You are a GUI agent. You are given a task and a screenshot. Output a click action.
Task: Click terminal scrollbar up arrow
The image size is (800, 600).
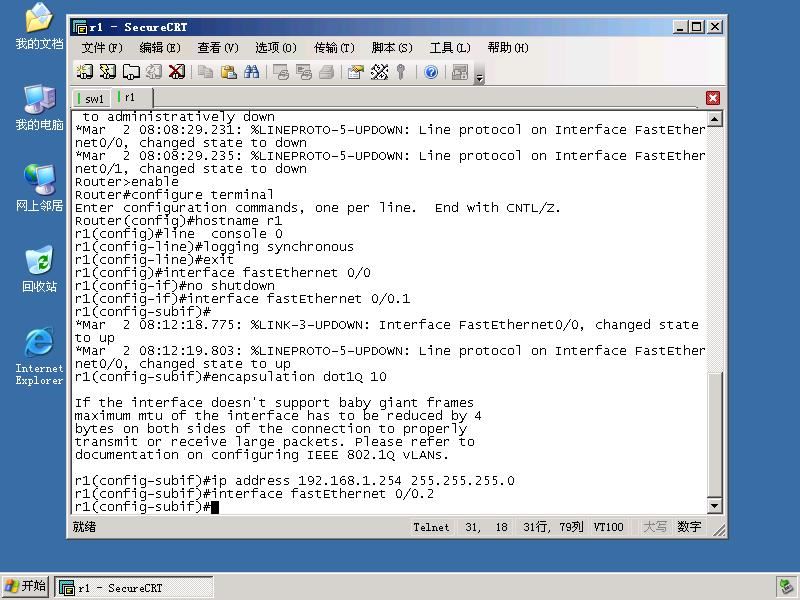pyautogui.click(x=715, y=119)
